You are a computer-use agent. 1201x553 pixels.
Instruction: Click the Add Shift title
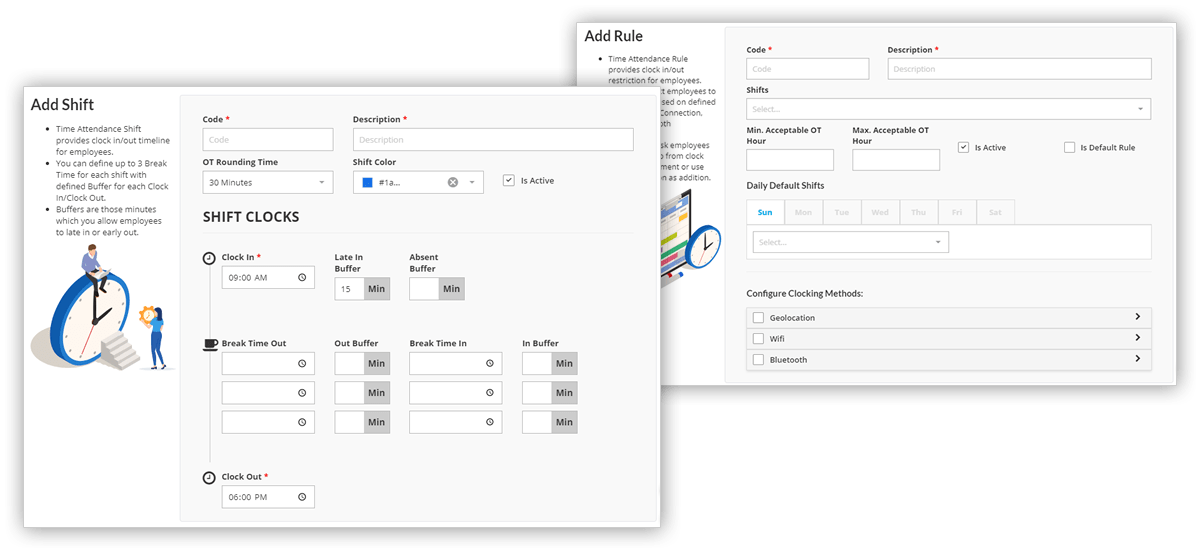click(62, 104)
